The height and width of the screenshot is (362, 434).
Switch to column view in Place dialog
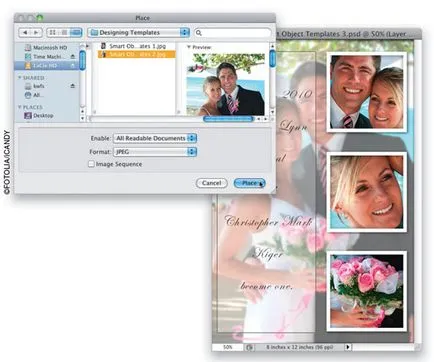click(x=76, y=32)
